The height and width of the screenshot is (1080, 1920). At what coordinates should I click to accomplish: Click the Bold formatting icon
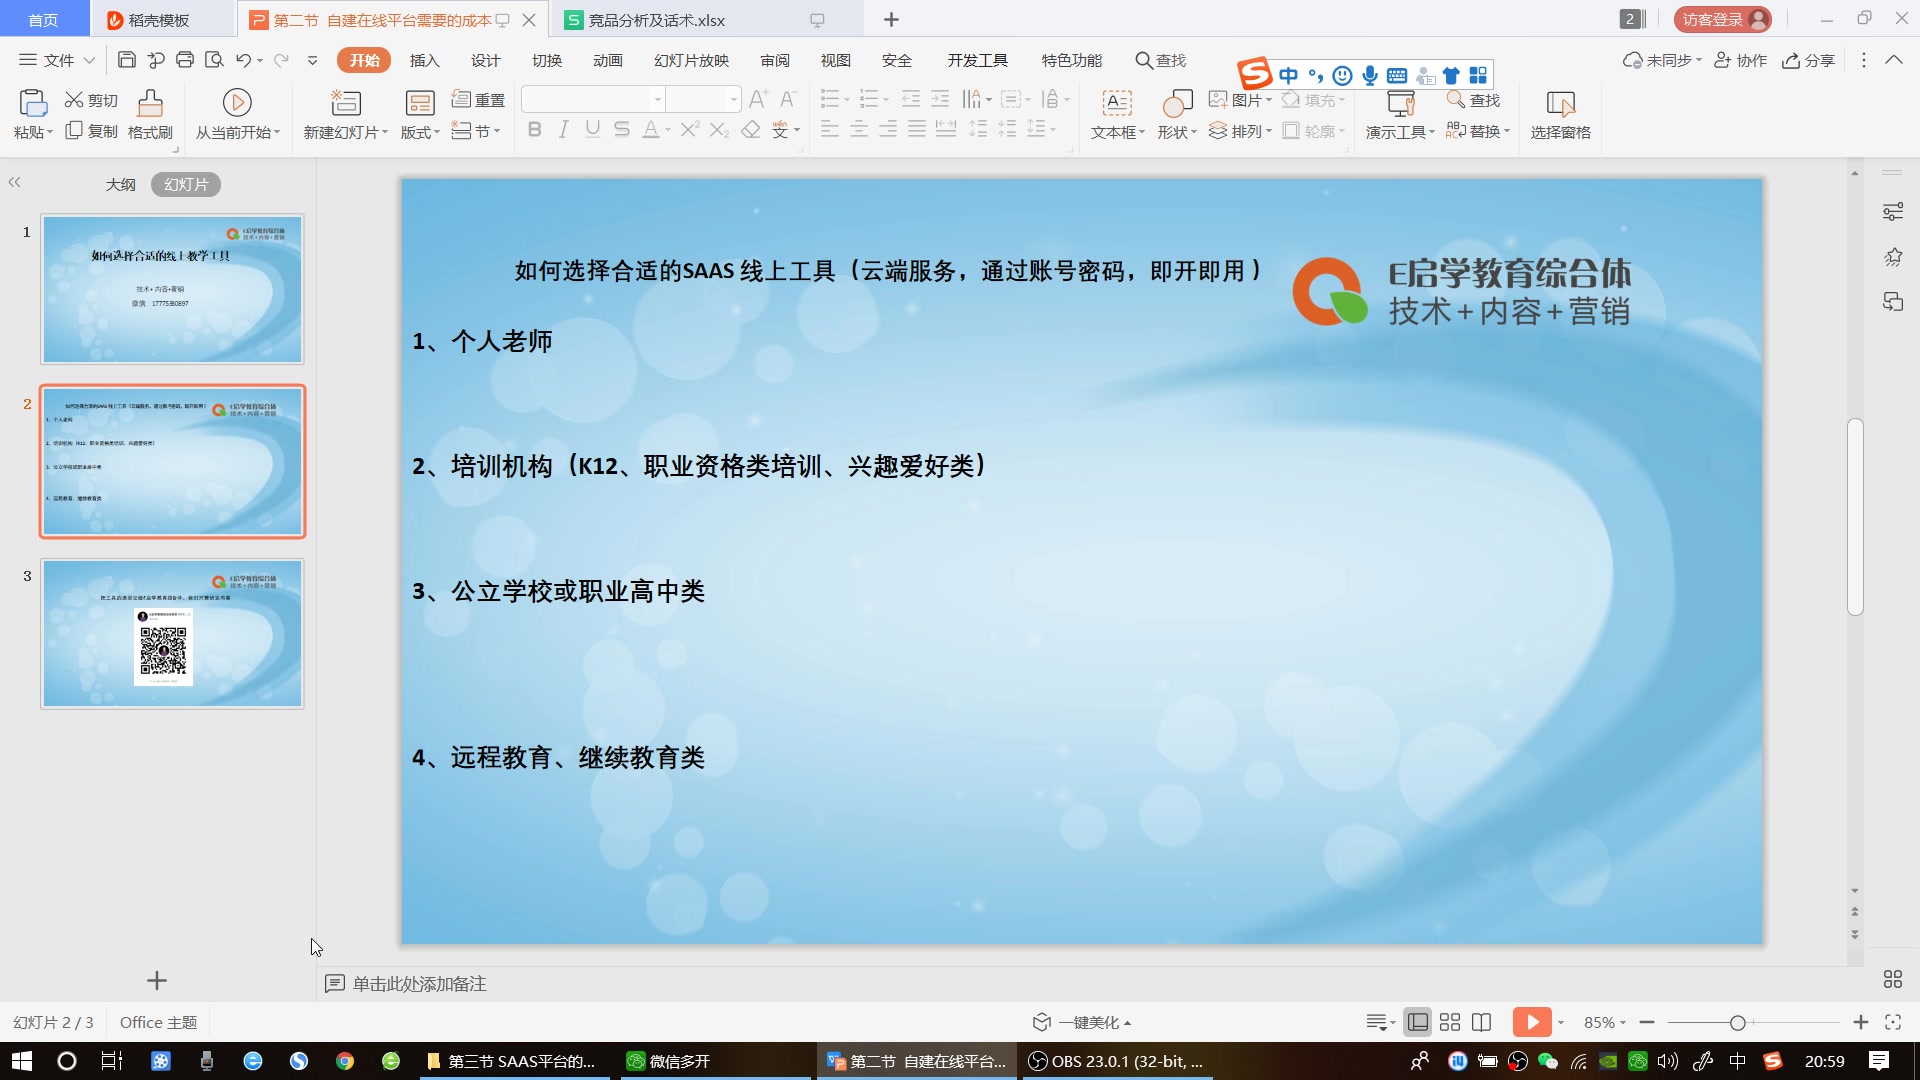coord(534,131)
